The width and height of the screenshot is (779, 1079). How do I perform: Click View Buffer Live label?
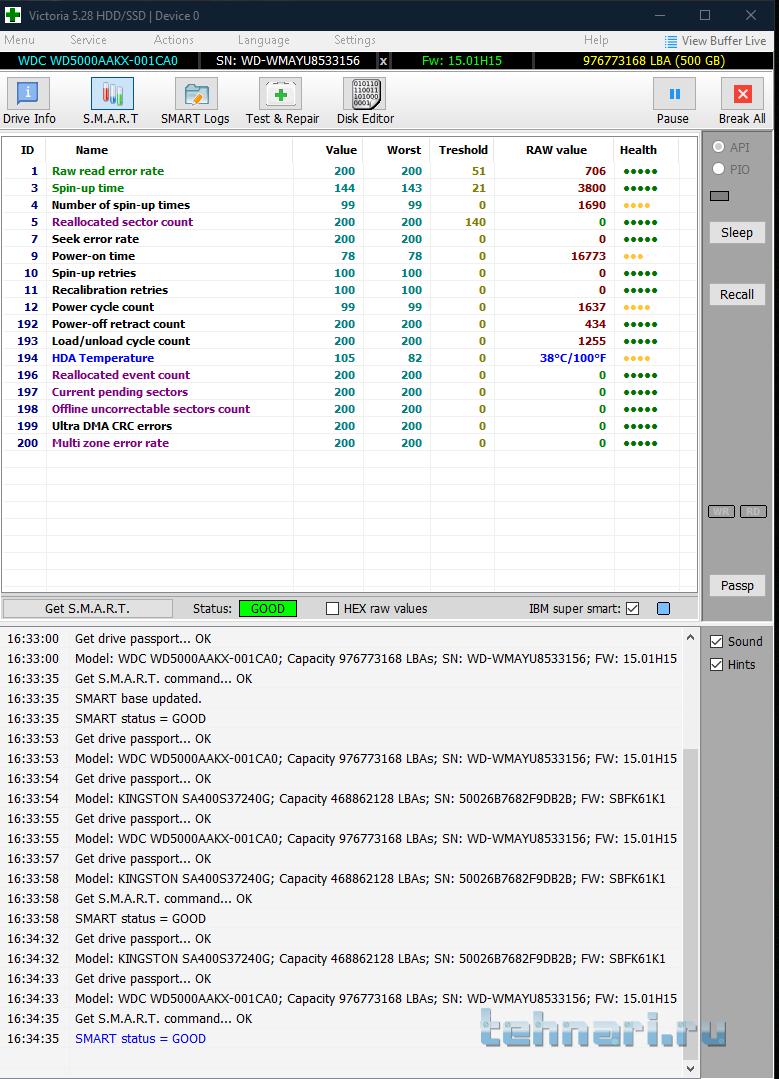[x=723, y=41]
